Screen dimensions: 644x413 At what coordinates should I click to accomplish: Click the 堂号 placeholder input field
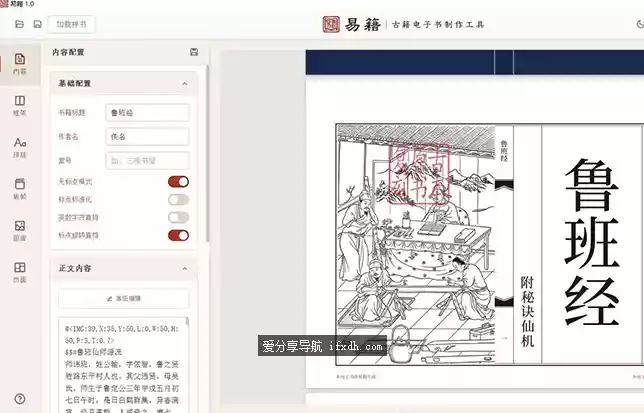pyautogui.click(x=147, y=161)
